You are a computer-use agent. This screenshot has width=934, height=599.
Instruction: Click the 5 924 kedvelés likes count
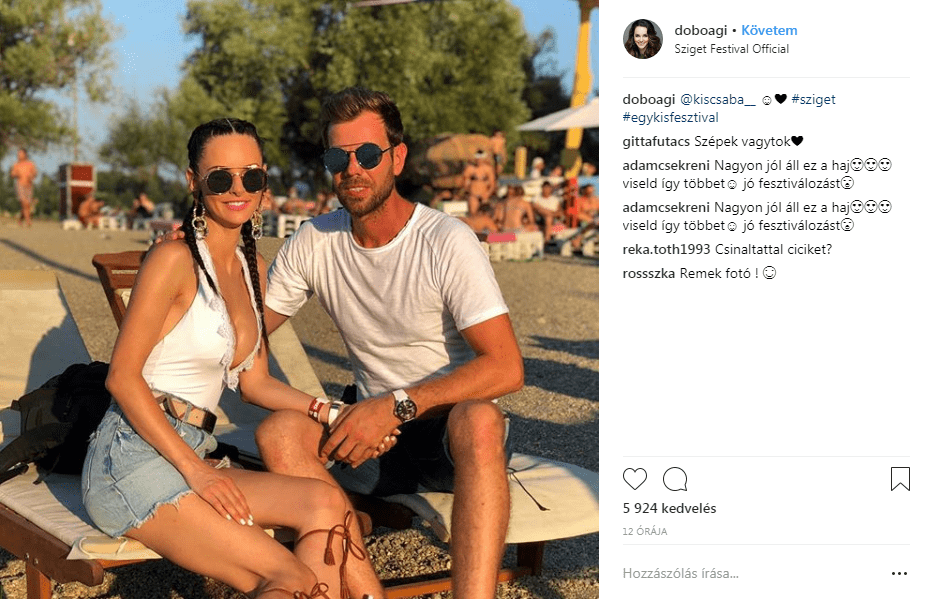670,508
